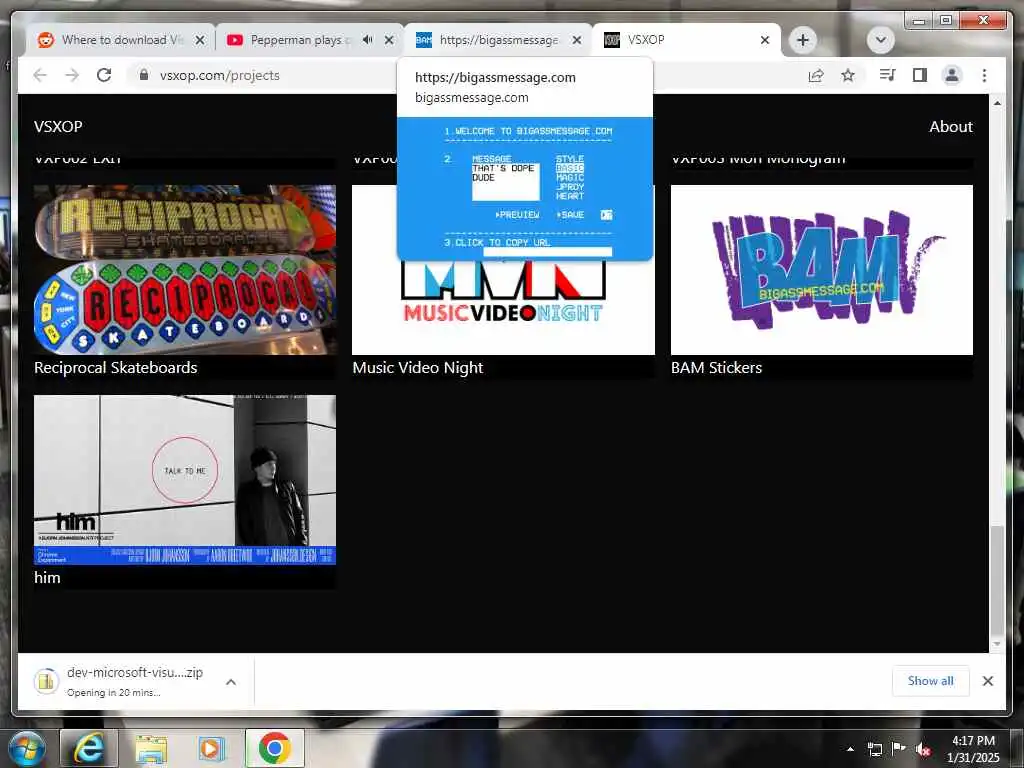Open the media controls icon
The width and height of the screenshot is (1024, 768).
click(888, 75)
